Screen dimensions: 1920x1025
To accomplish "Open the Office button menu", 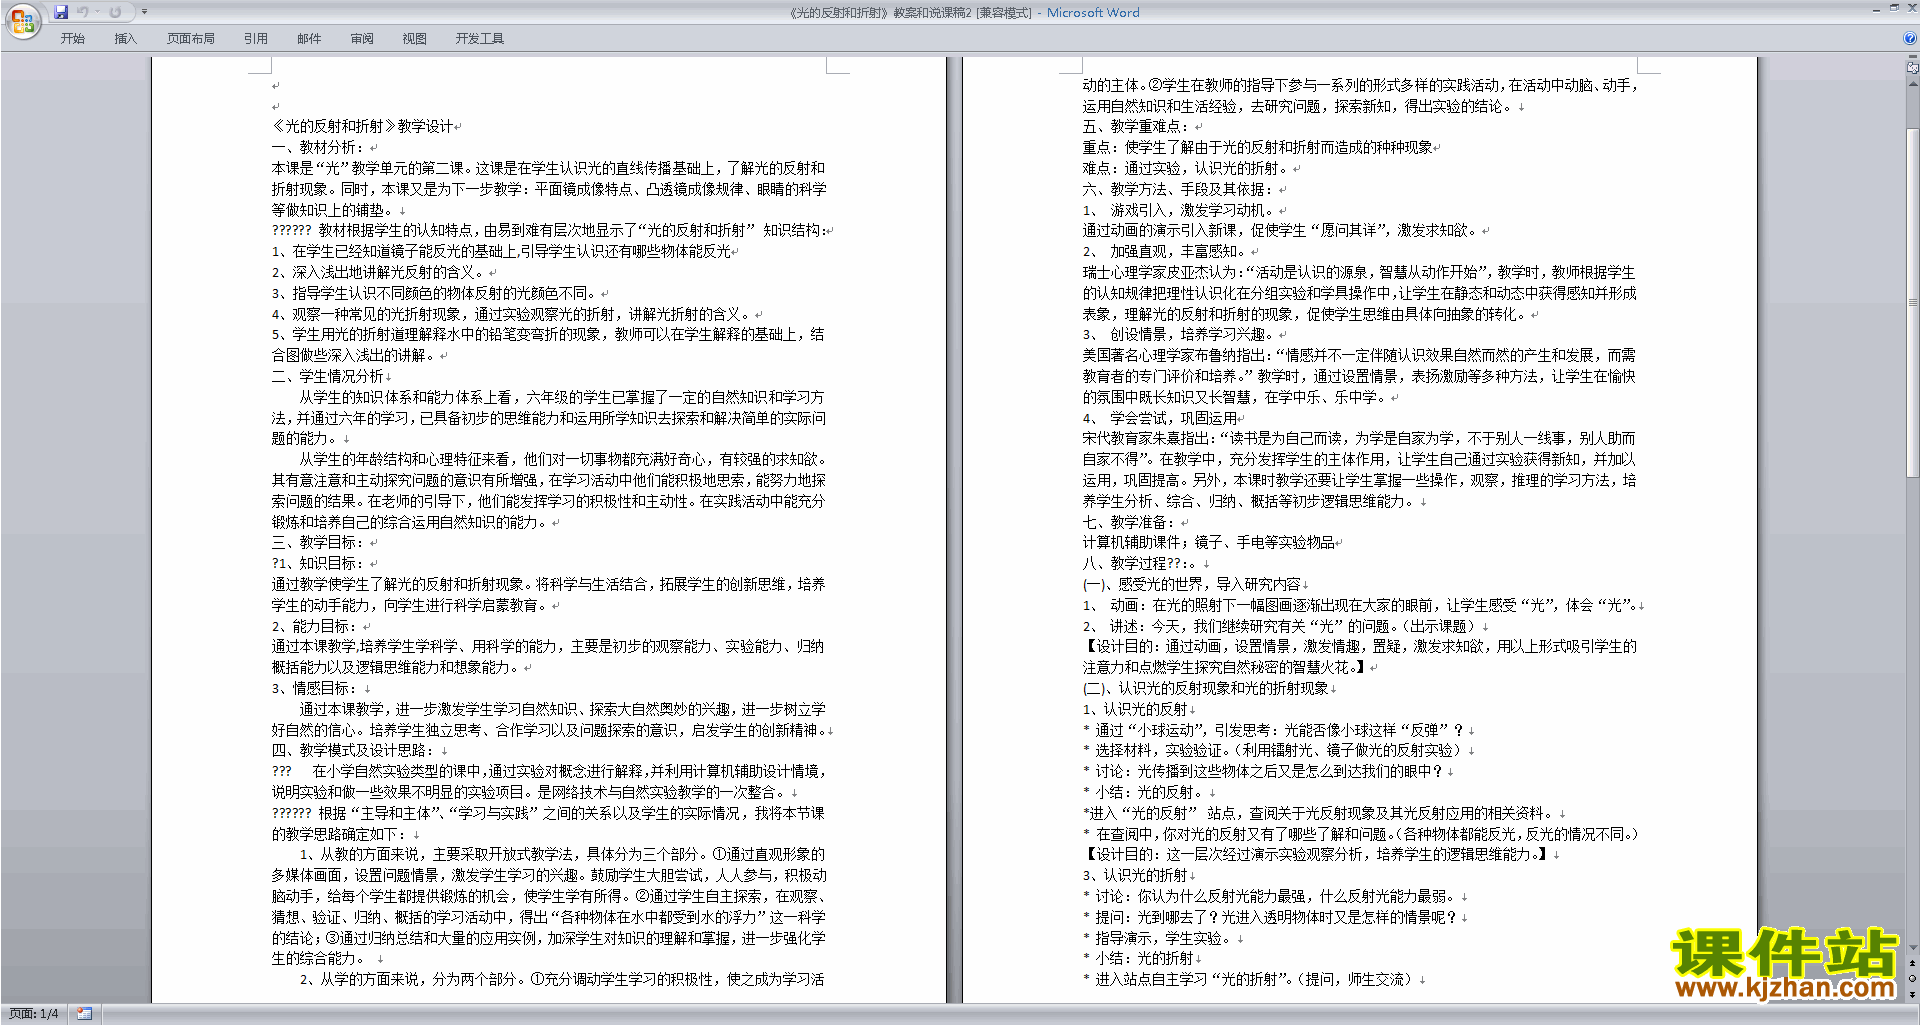I will (22, 21).
